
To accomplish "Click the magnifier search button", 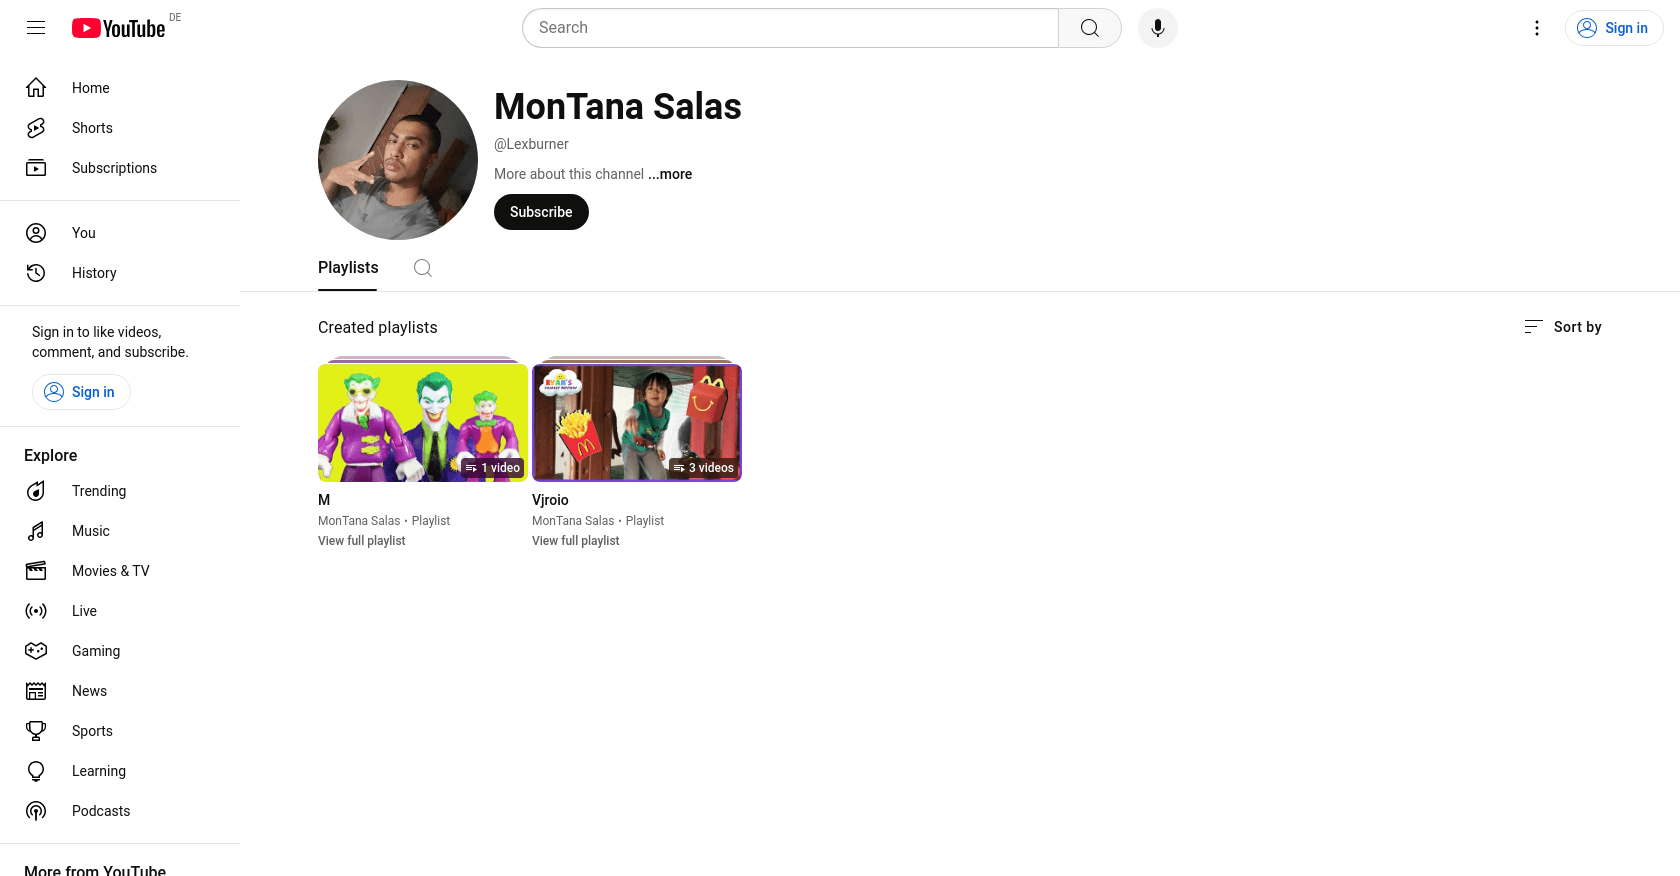I will coord(1090,28).
